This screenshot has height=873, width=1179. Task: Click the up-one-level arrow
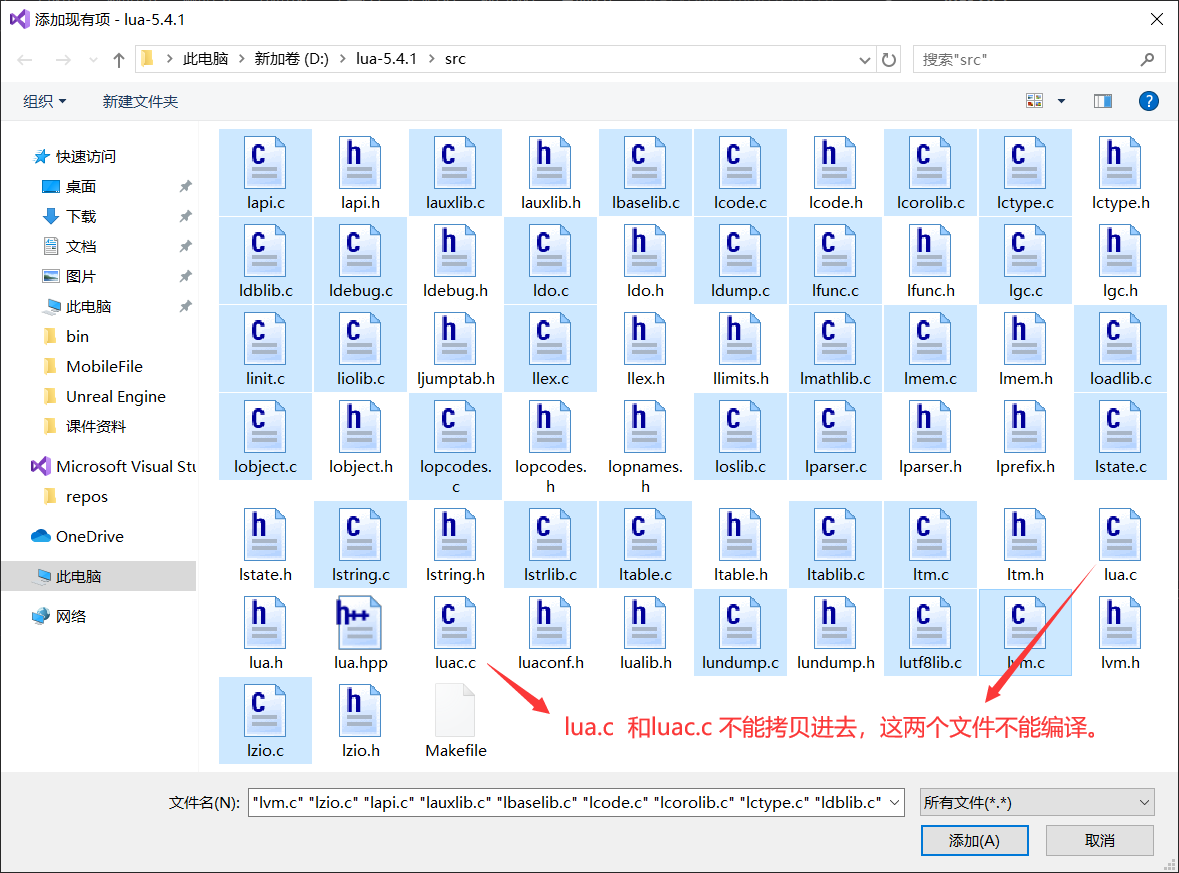[118, 59]
